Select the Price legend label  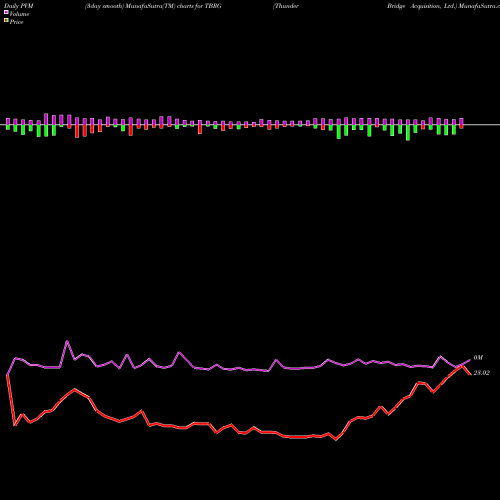click(16, 22)
